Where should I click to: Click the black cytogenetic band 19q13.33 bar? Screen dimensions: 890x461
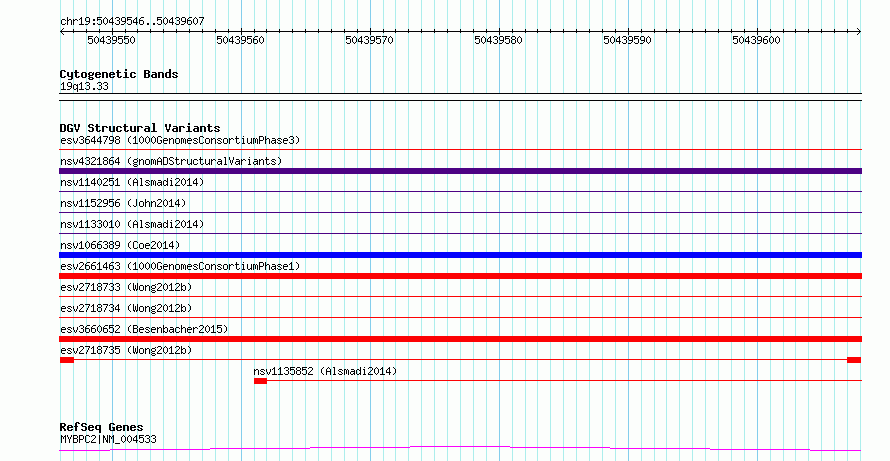point(460,97)
